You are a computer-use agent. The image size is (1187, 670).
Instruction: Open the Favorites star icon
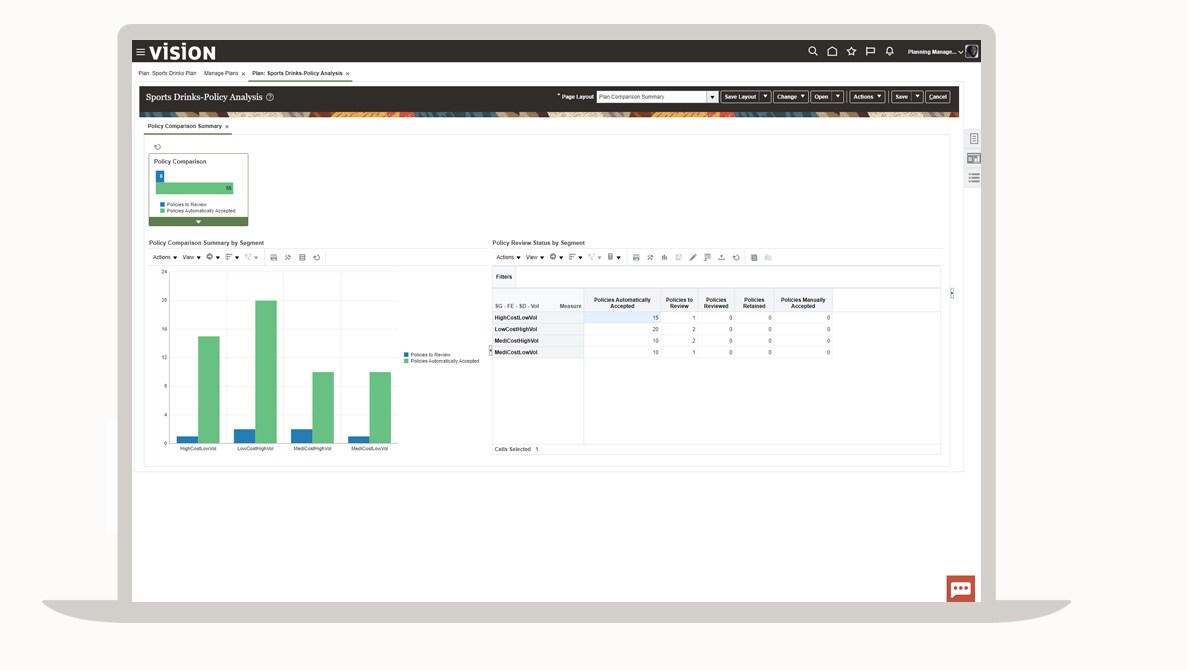[x=850, y=48]
